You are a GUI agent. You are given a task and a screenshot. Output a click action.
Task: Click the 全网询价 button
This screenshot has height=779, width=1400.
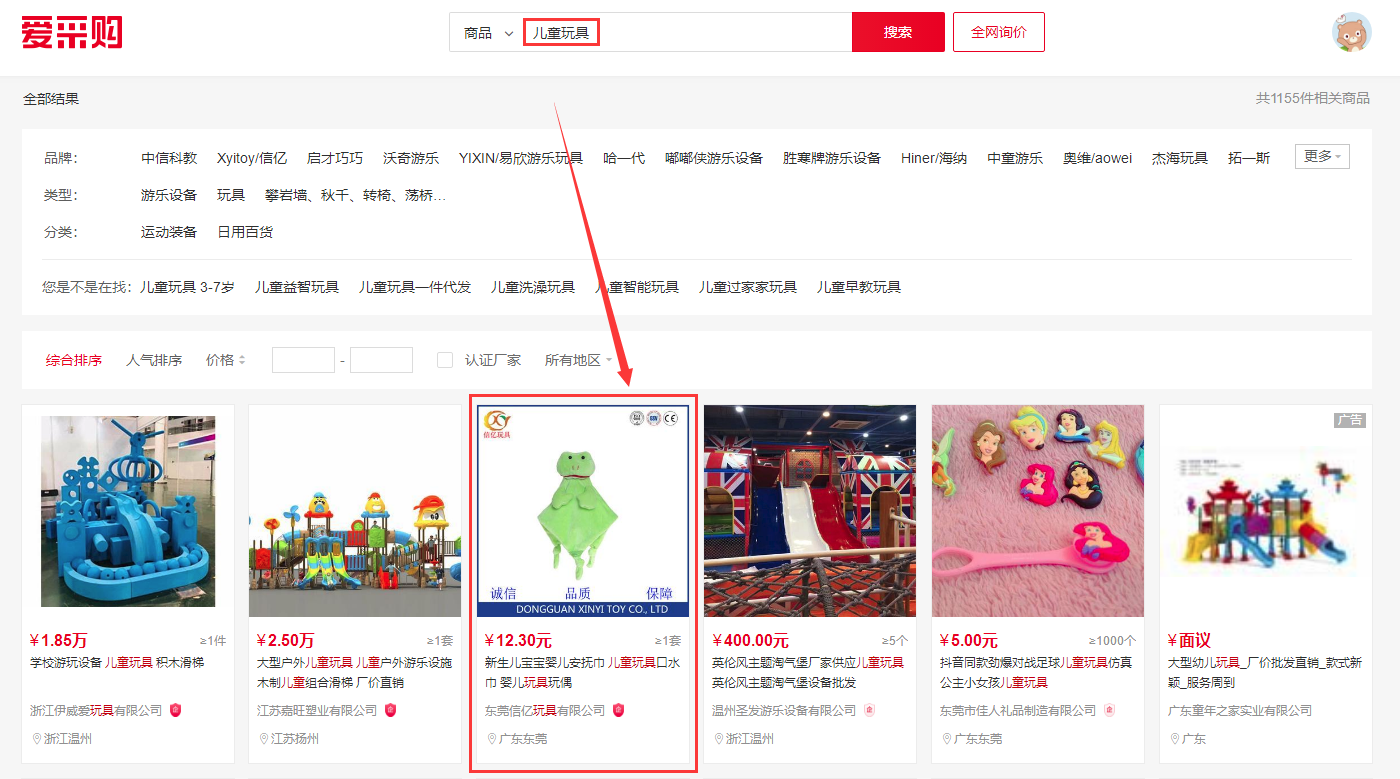coord(999,32)
